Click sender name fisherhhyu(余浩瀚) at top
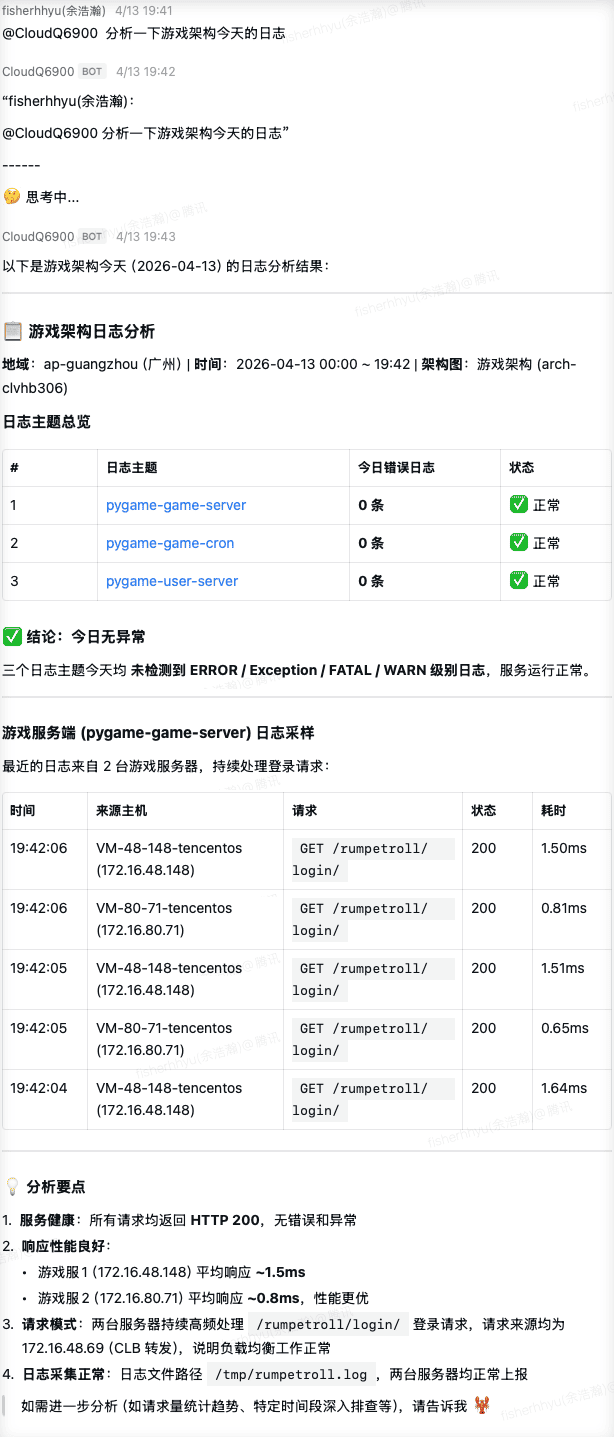This screenshot has height=1437, width=614. (54, 10)
